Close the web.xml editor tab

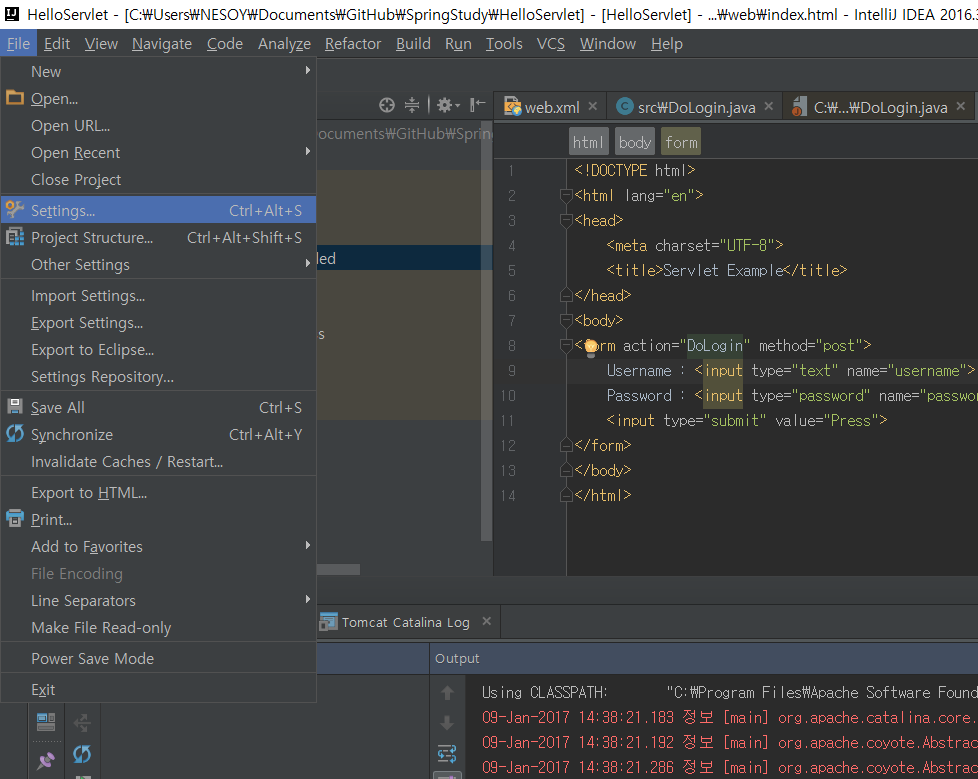pyautogui.click(x=593, y=107)
